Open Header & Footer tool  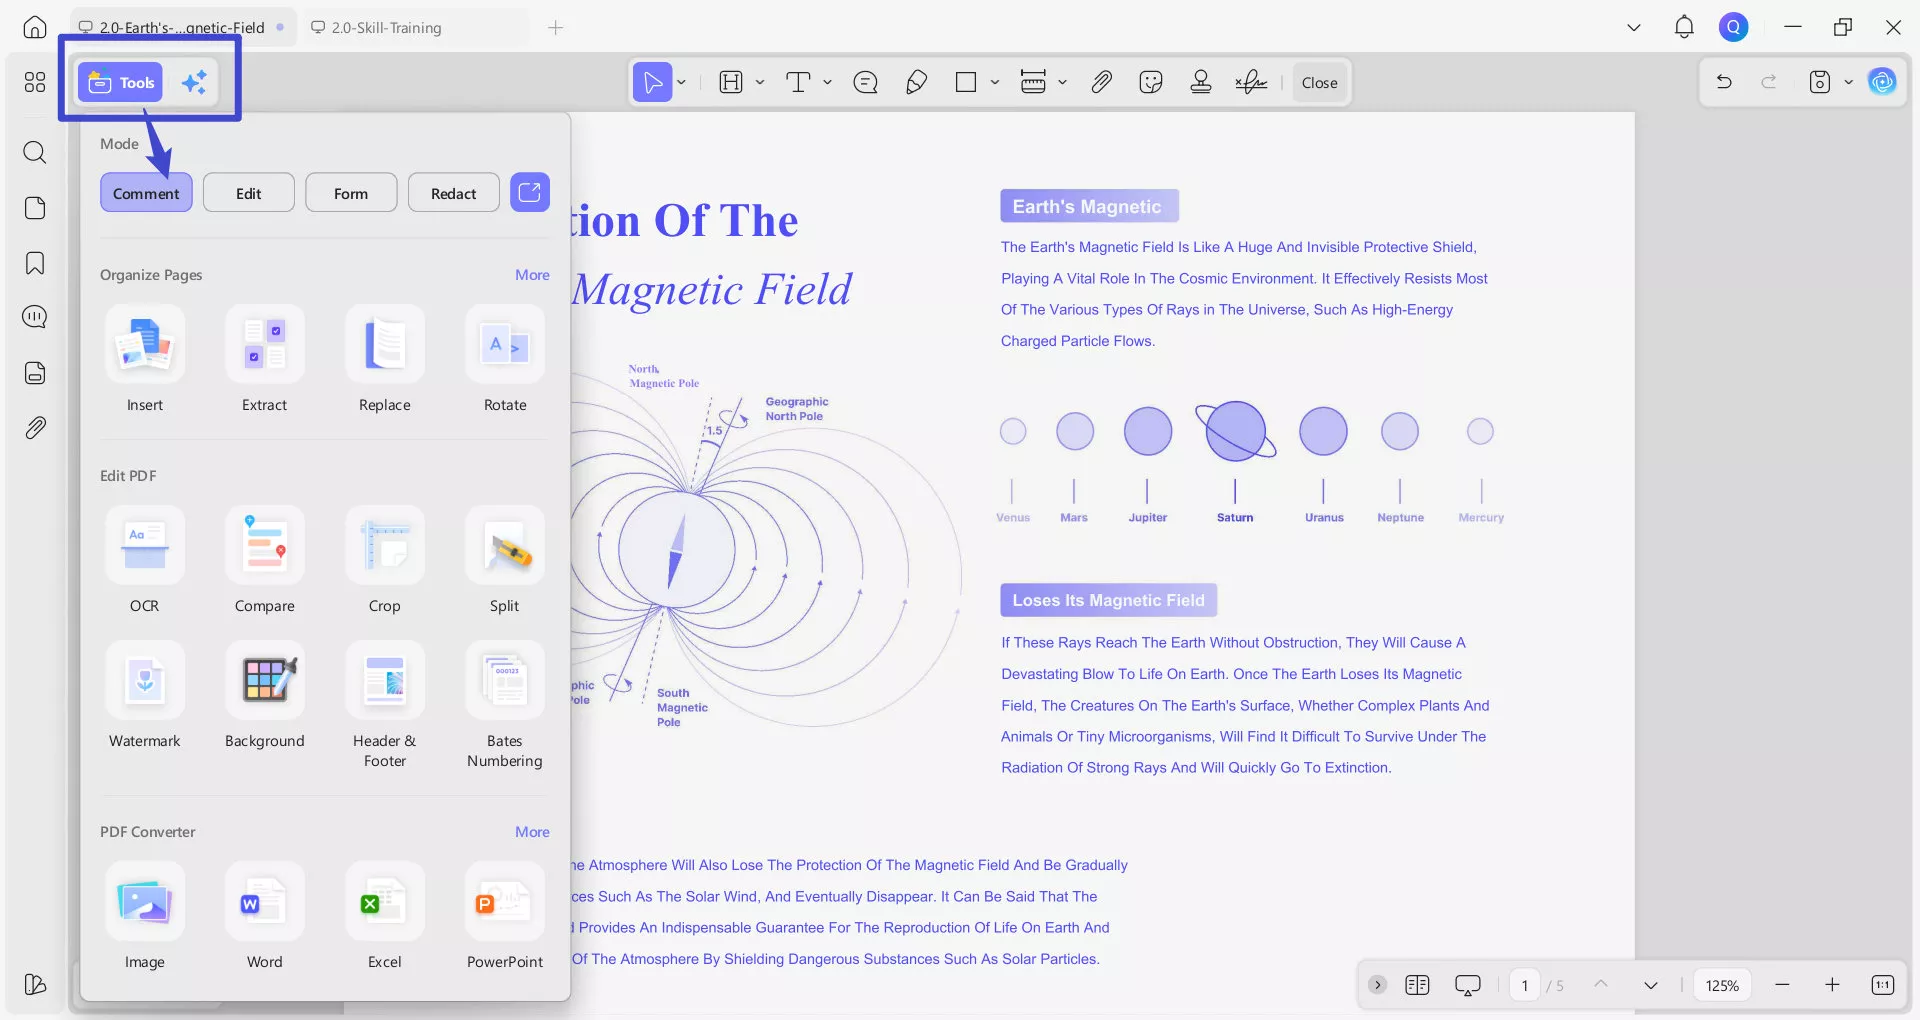[385, 680]
